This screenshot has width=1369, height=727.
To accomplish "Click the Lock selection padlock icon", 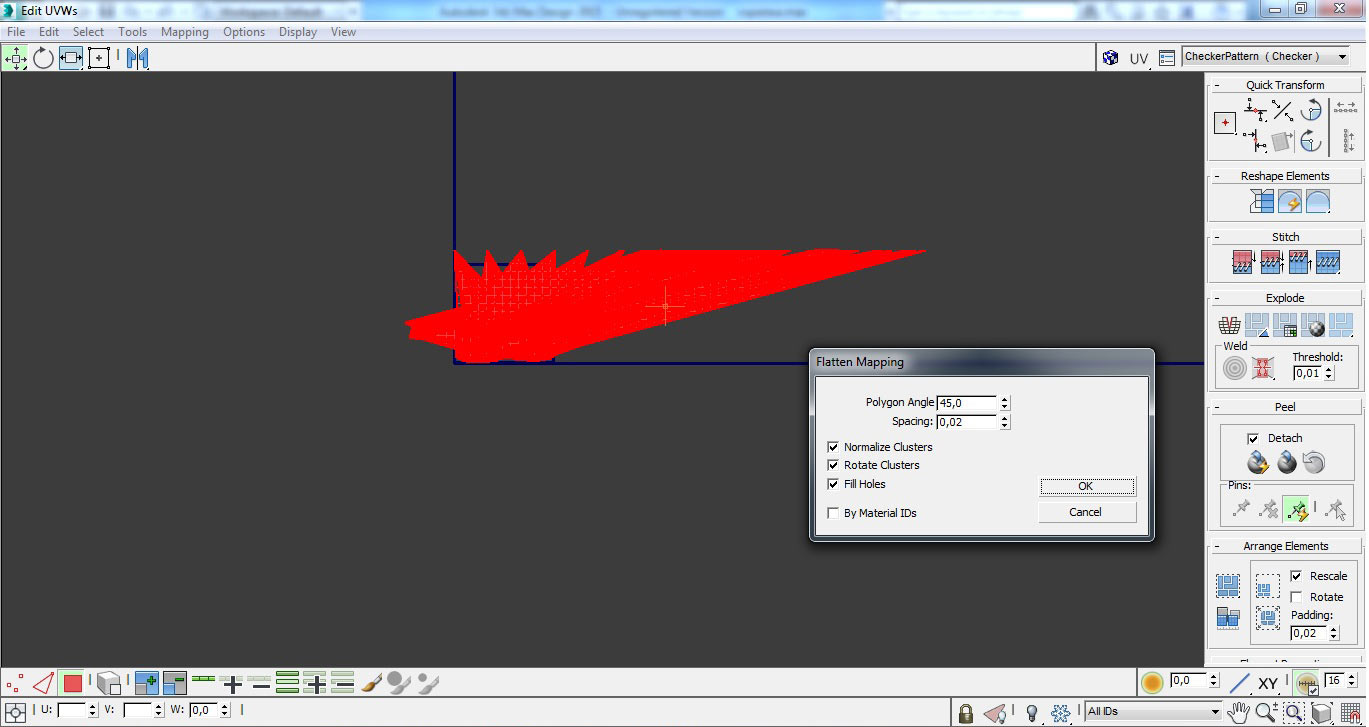I will pyautogui.click(x=965, y=713).
